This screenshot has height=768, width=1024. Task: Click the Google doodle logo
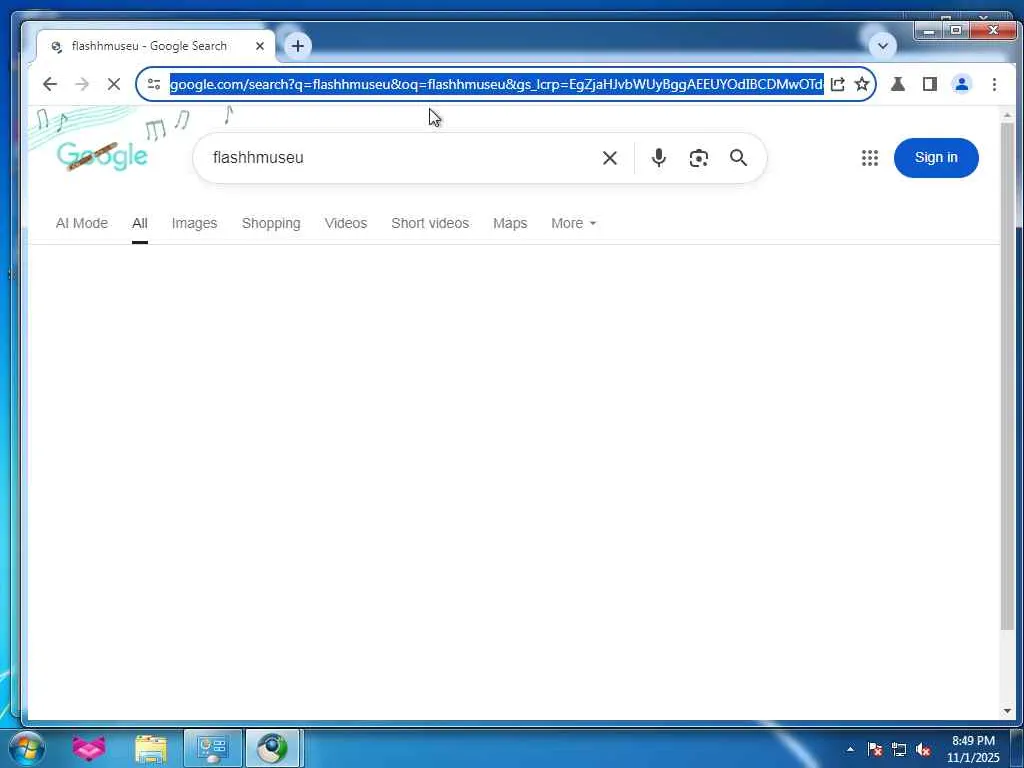[102, 156]
